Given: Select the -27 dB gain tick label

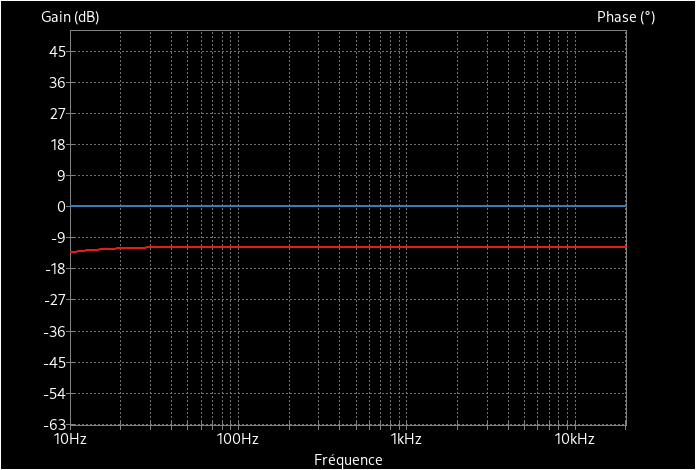Looking at the screenshot, I should [54, 299].
